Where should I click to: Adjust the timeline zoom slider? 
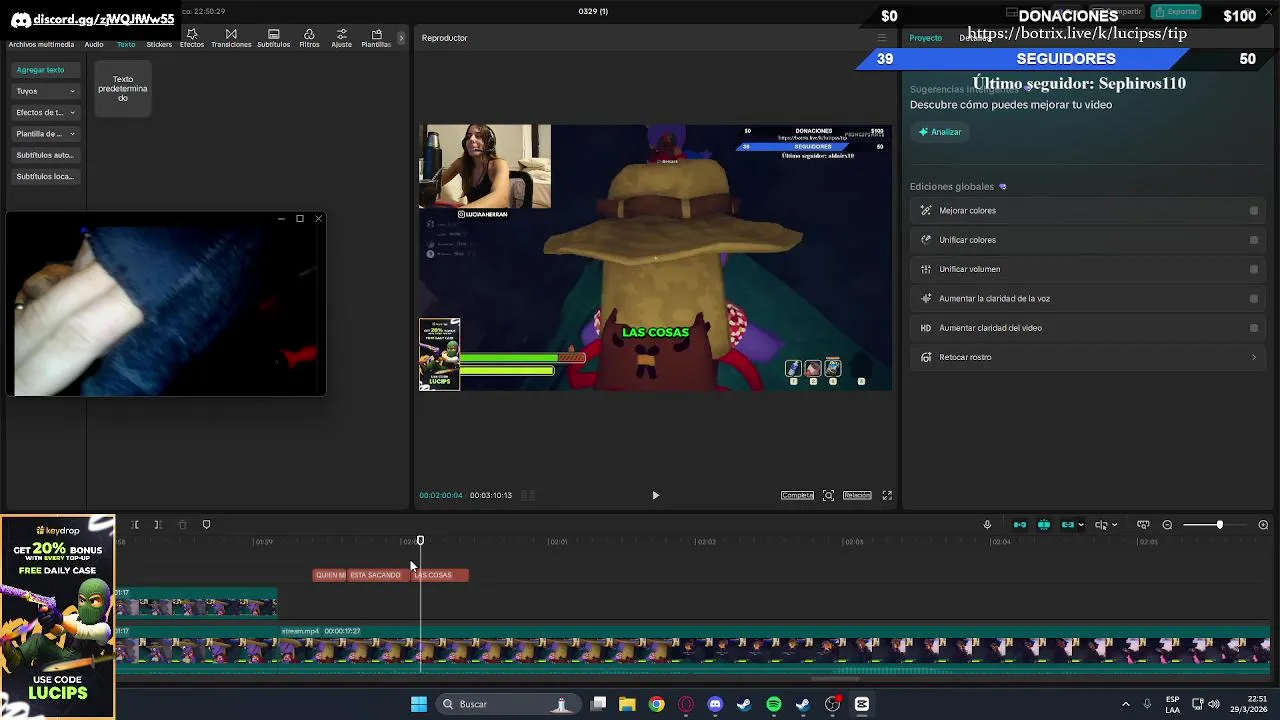[1218, 525]
